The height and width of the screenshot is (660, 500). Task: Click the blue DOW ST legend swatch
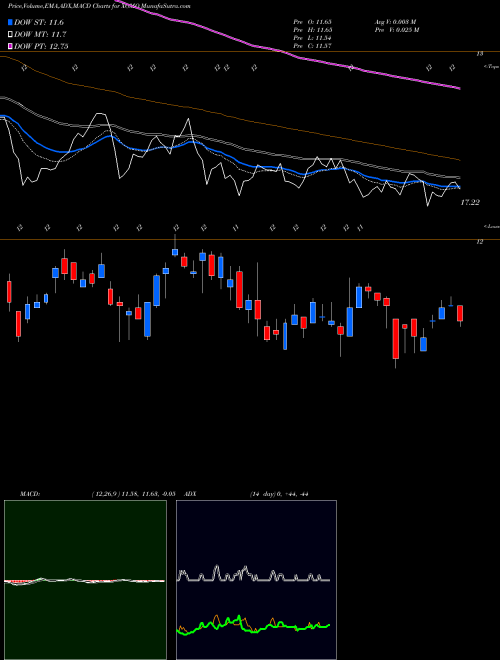coord(11,22)
